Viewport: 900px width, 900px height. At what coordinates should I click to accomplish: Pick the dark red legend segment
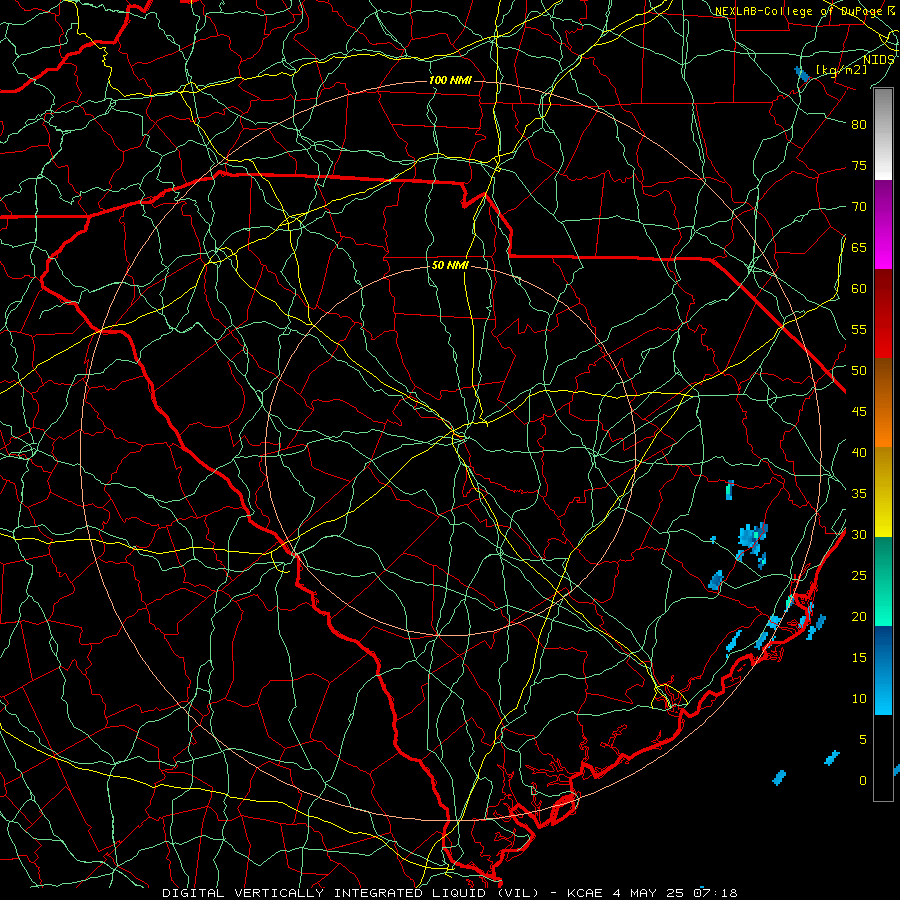(883, 314)
